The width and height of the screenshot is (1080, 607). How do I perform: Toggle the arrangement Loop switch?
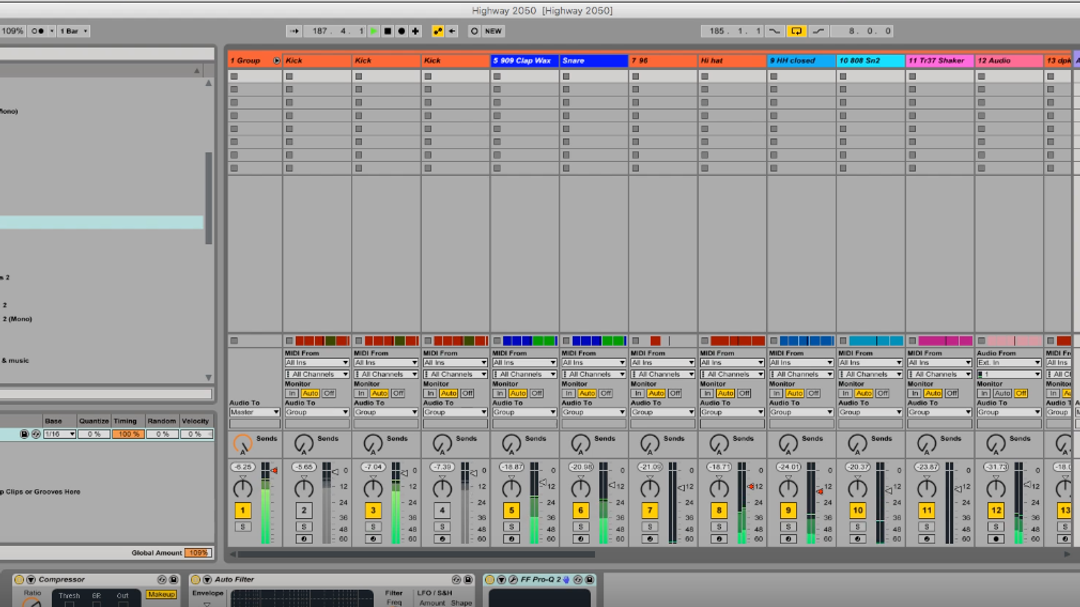797,31
